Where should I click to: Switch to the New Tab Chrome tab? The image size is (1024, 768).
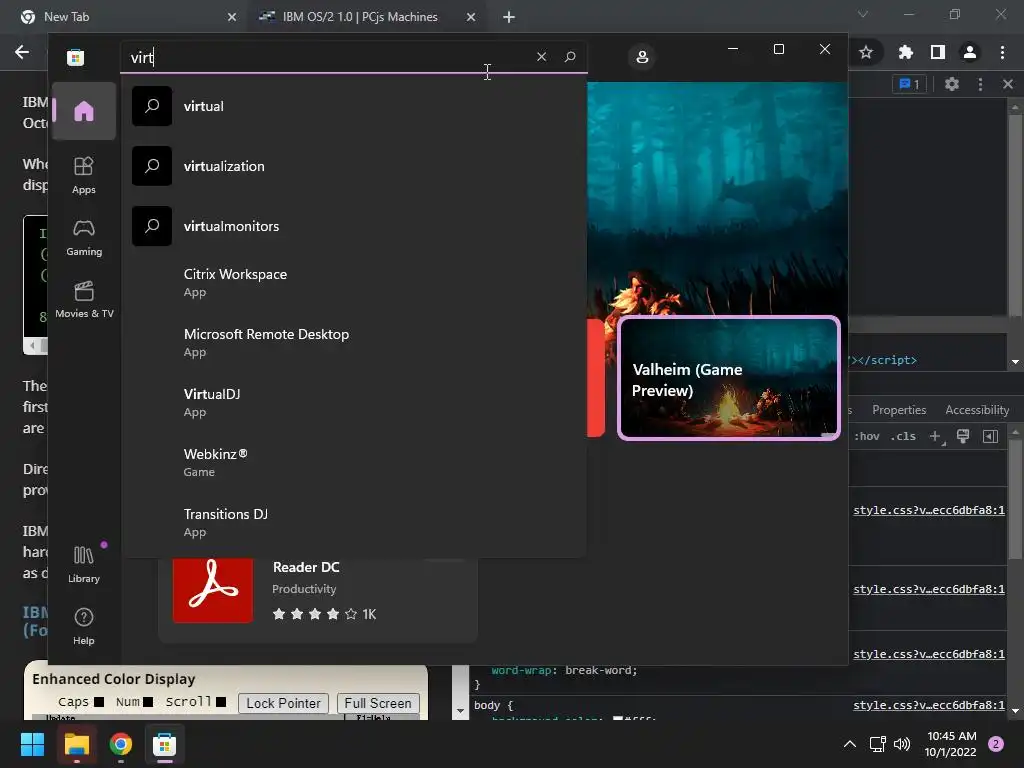124,17
